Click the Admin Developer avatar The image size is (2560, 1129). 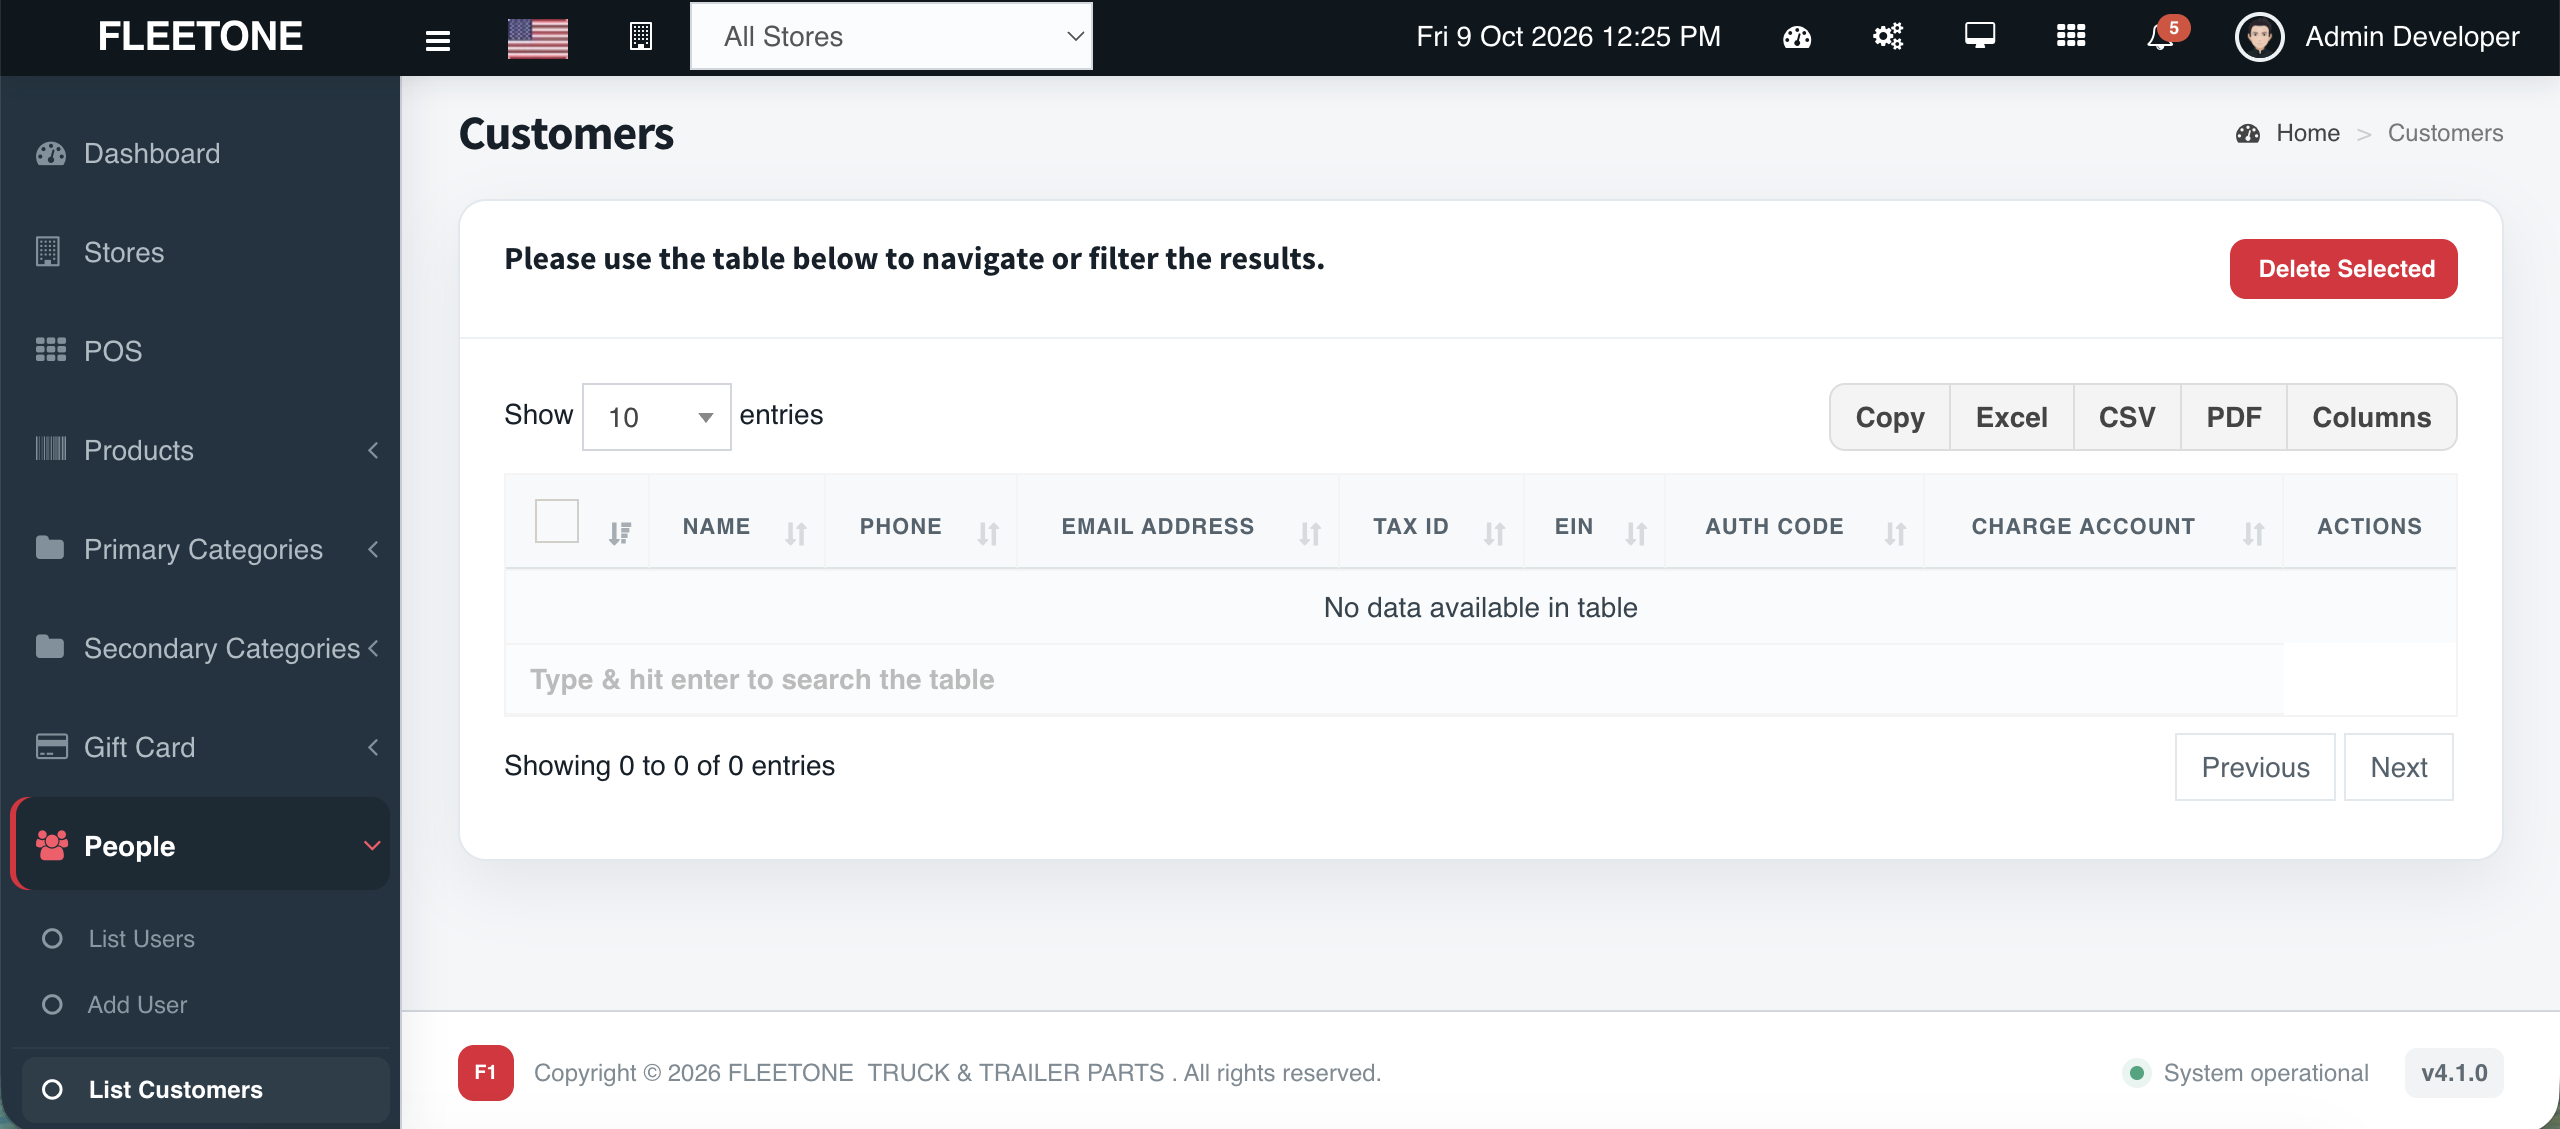pos(2260,38)
